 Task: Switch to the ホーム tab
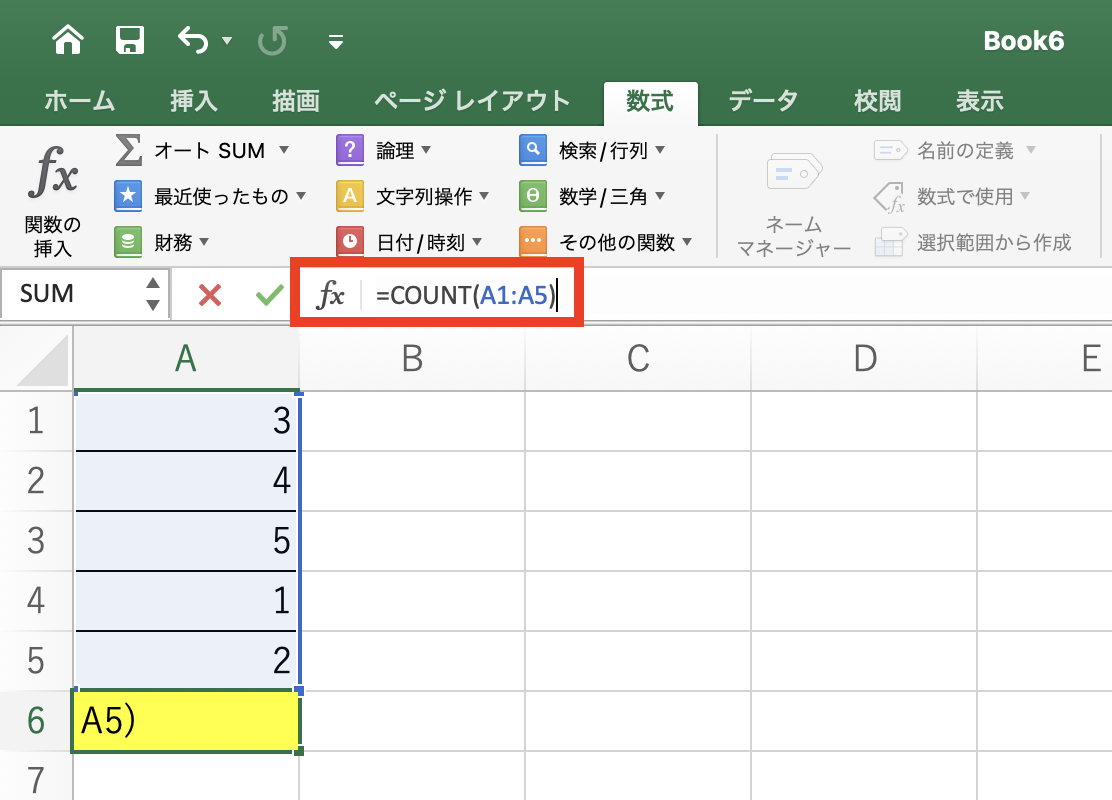click(79, 101)
